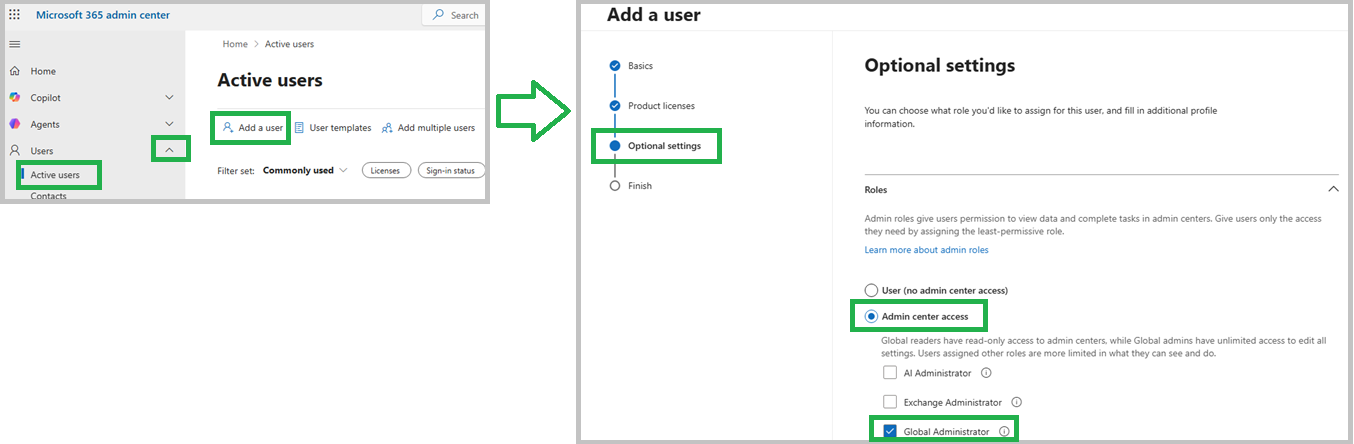The height and width of the screenshot is (444, 1354).
Task: Click the Agents icon in sidebar
Action: click(x=14, y=124)
